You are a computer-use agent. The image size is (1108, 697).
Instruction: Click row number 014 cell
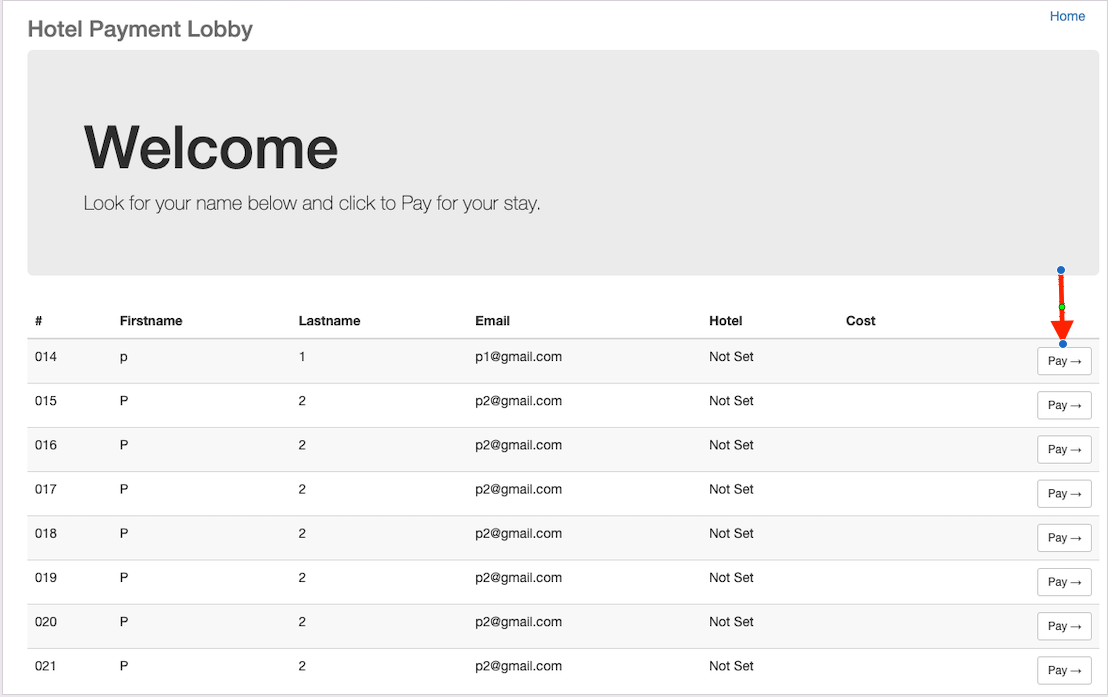point(46,357)
